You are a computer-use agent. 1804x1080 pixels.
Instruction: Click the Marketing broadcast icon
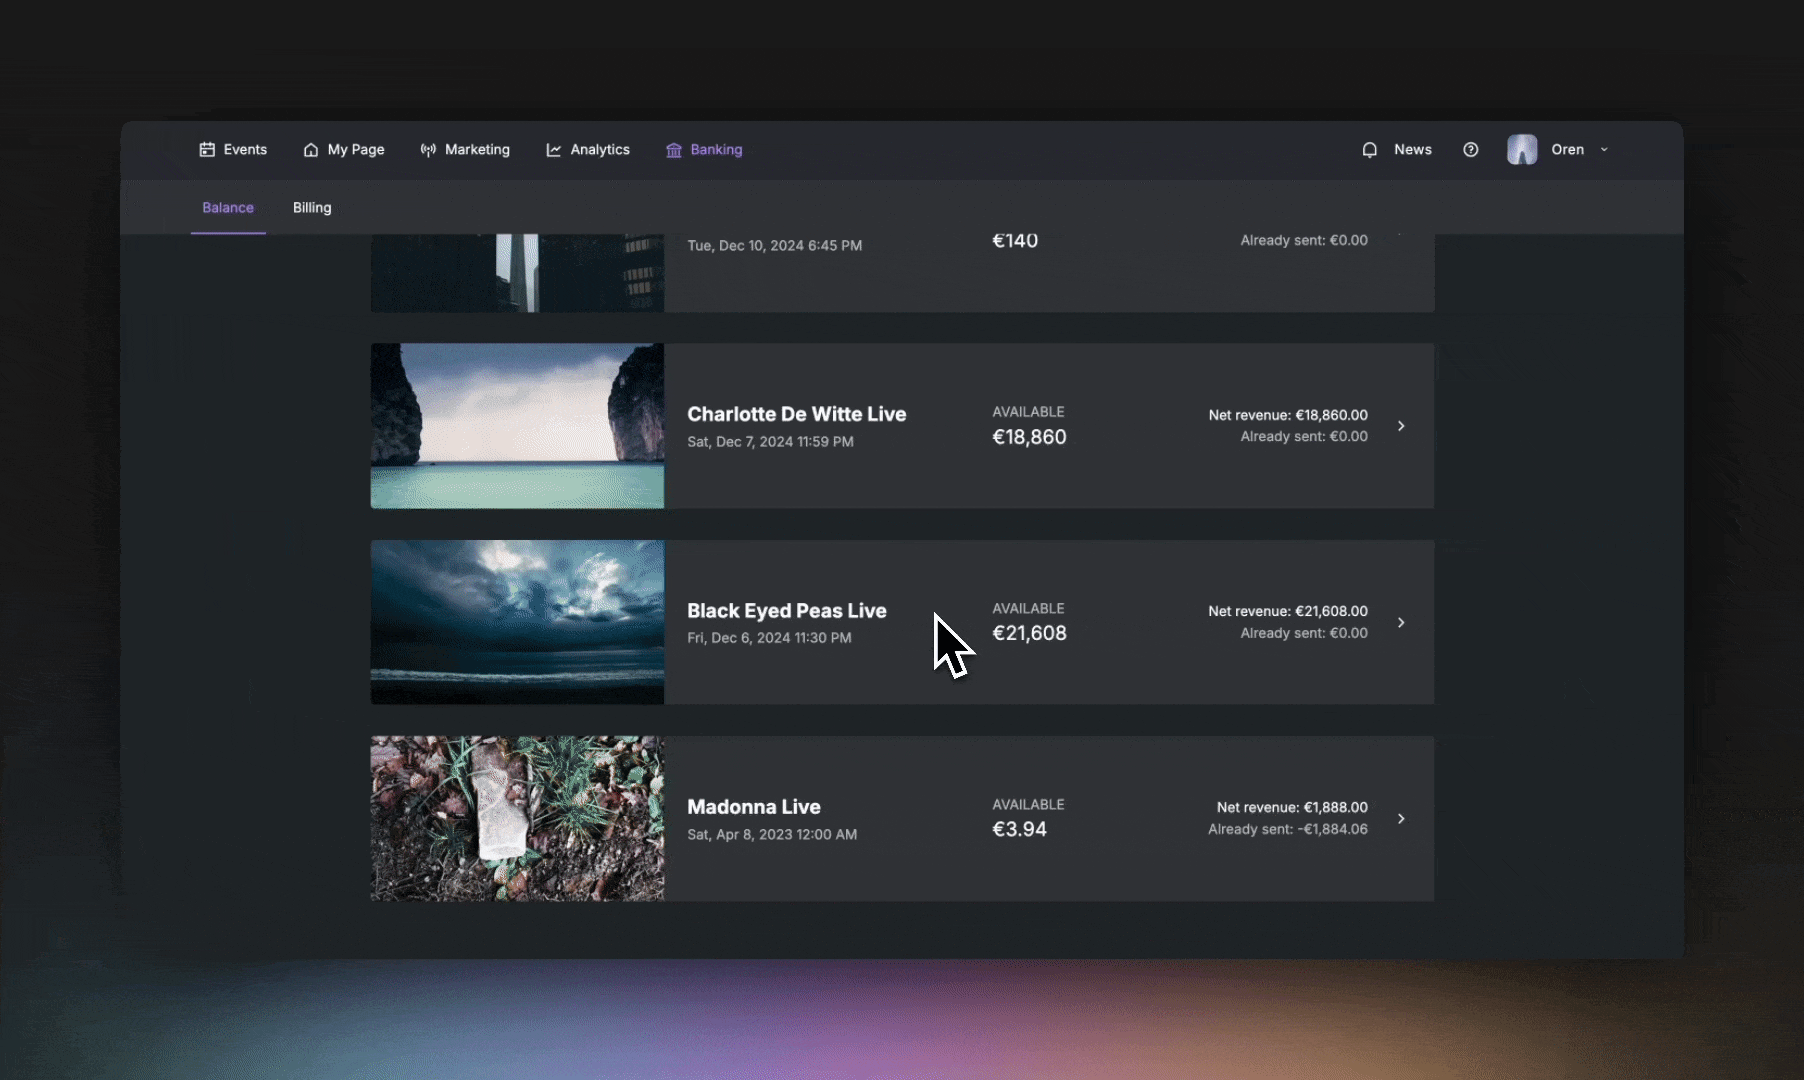click(428, 150)
